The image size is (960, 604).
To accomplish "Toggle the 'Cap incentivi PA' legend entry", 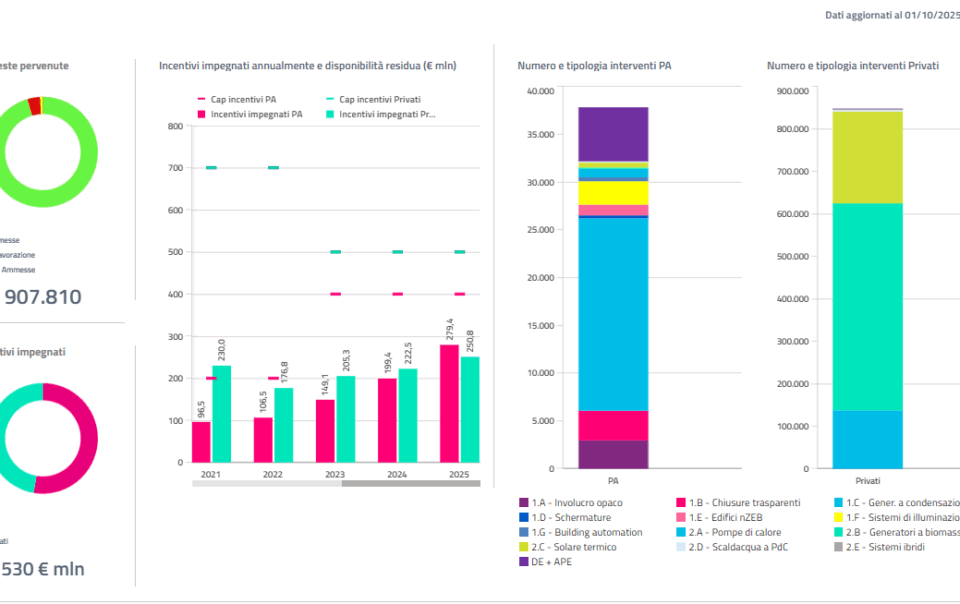I will (x=238, y=99).
